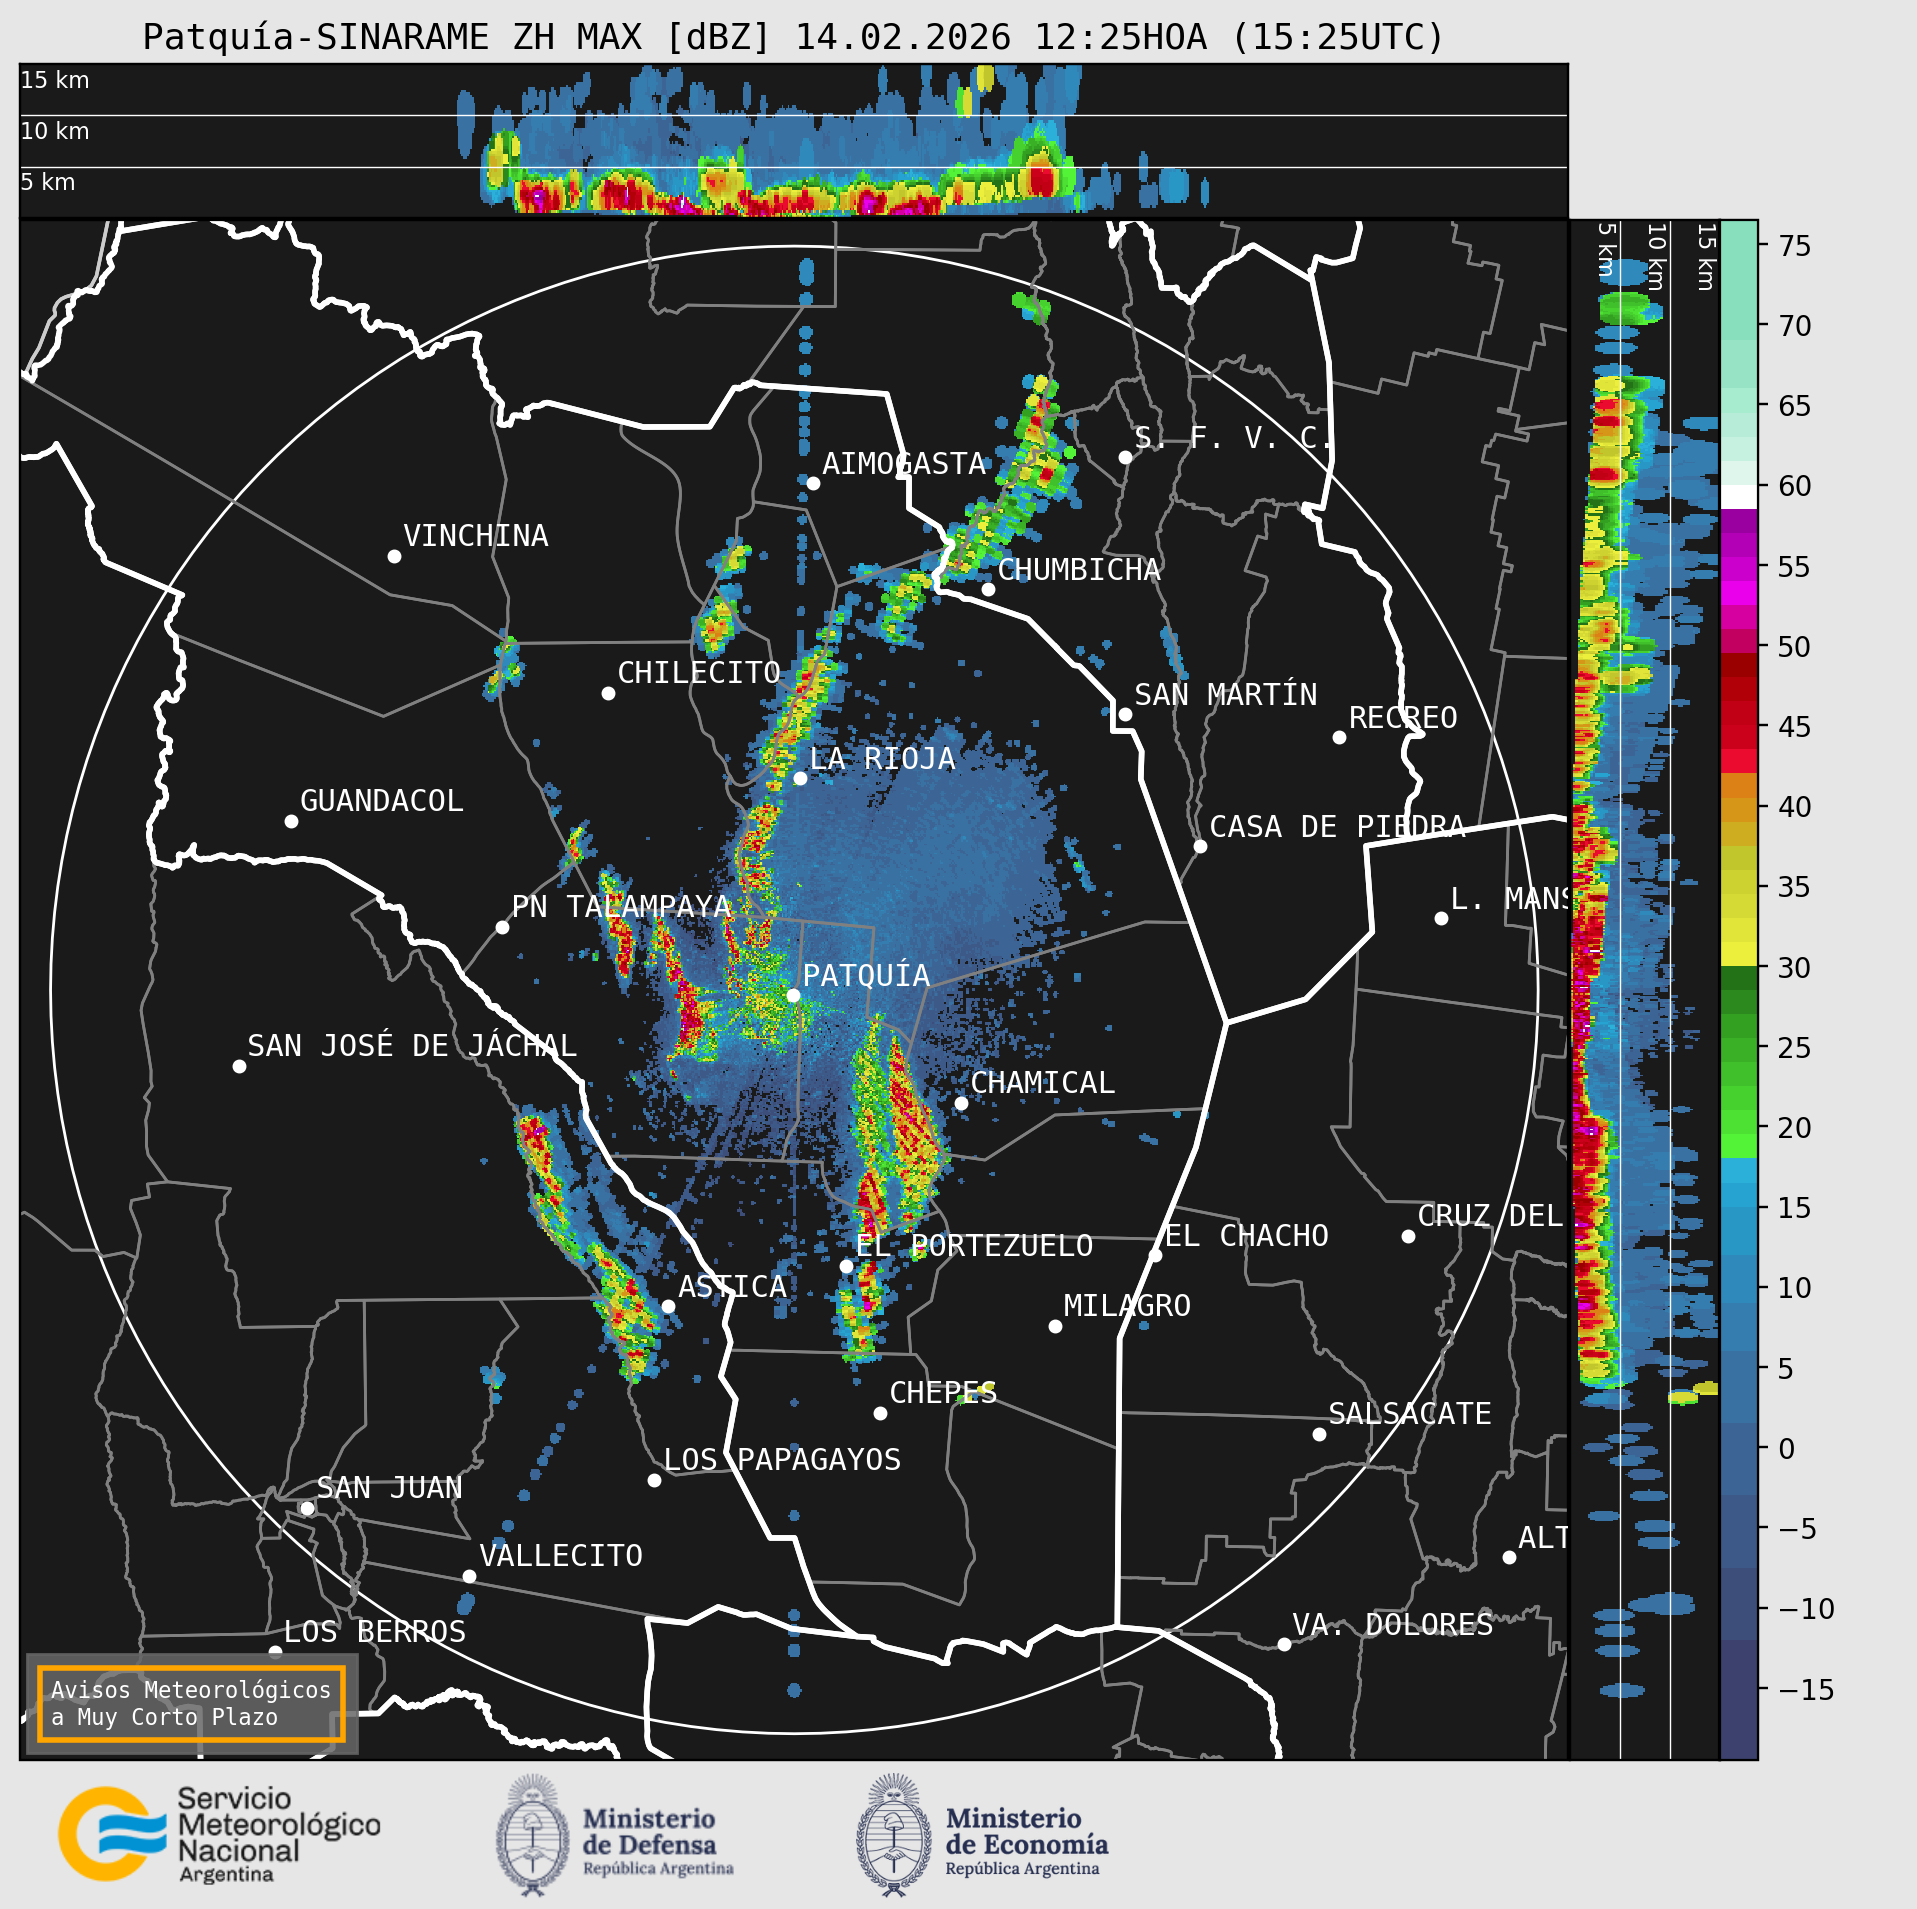Click the Patquía-SINARAME ZH MAX title text
This screenshot has width=1917, height=1909.
793,37
